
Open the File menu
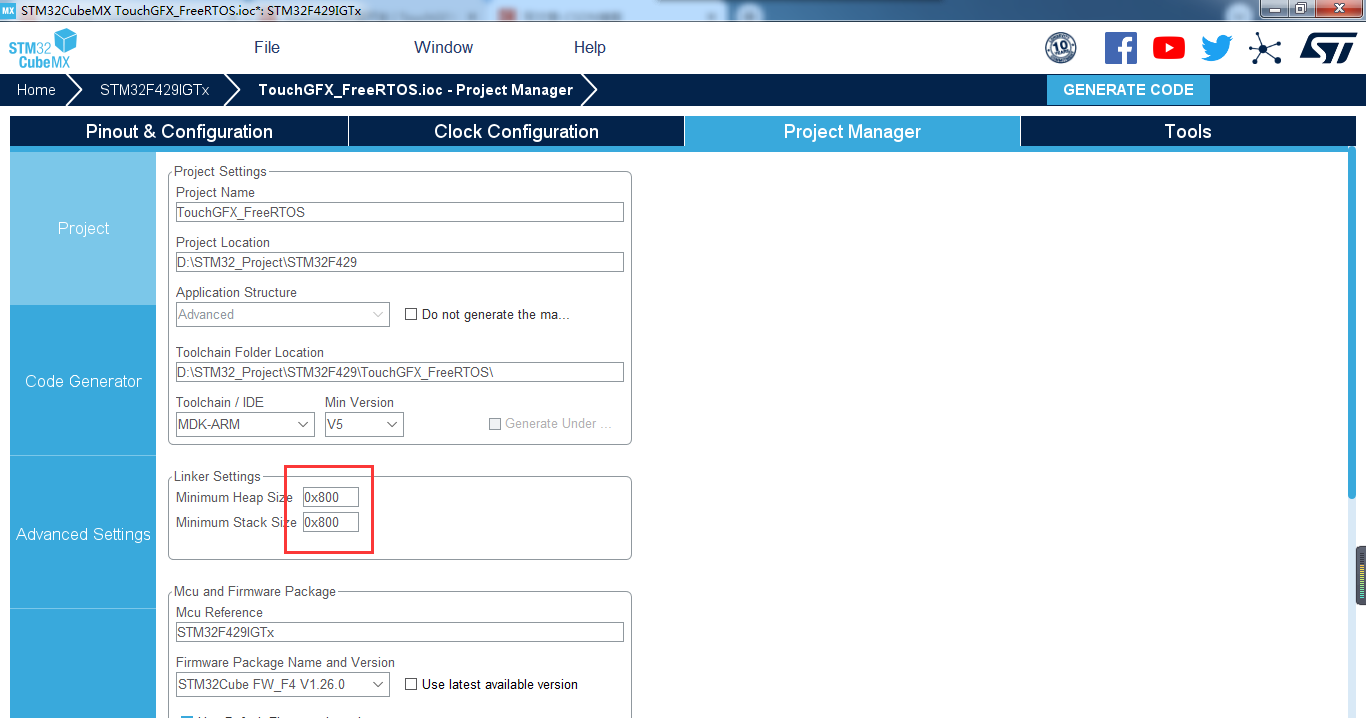267,48
